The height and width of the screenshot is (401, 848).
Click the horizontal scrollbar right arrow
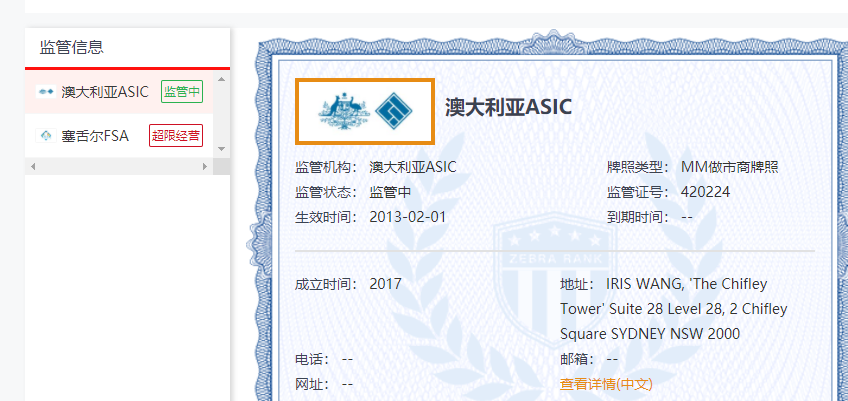(x=205, y=166)
